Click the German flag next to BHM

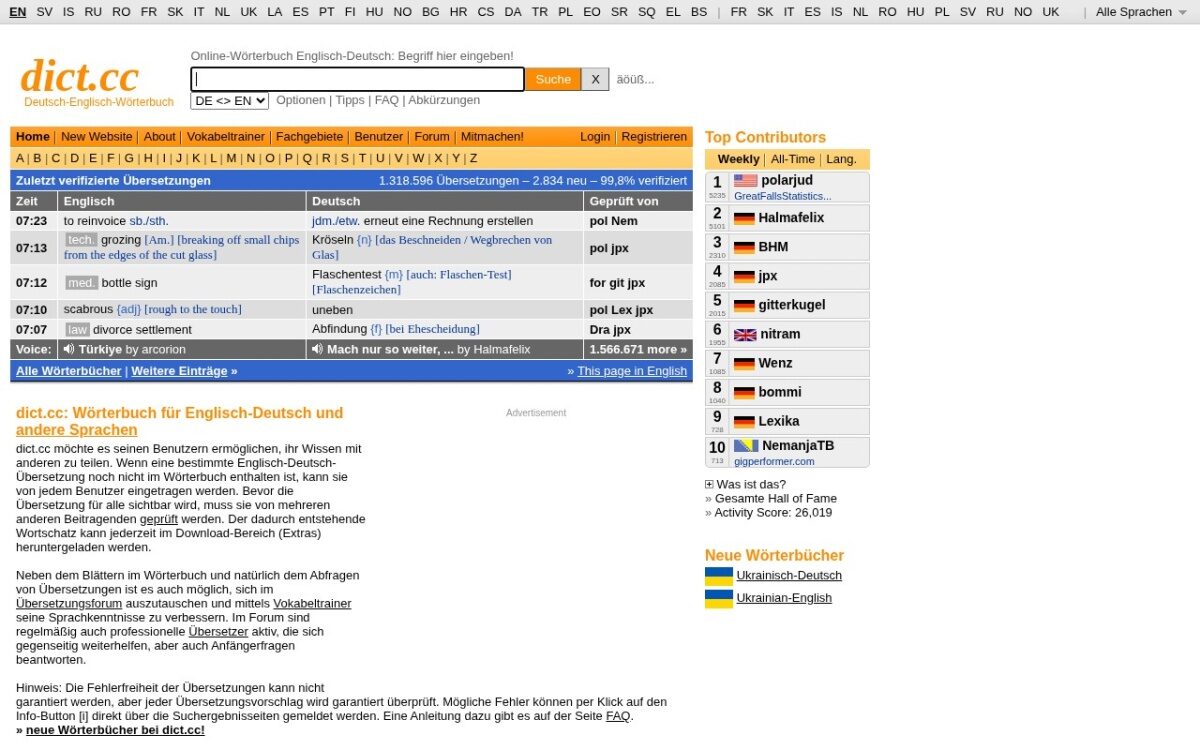click(x=744, y=247)
